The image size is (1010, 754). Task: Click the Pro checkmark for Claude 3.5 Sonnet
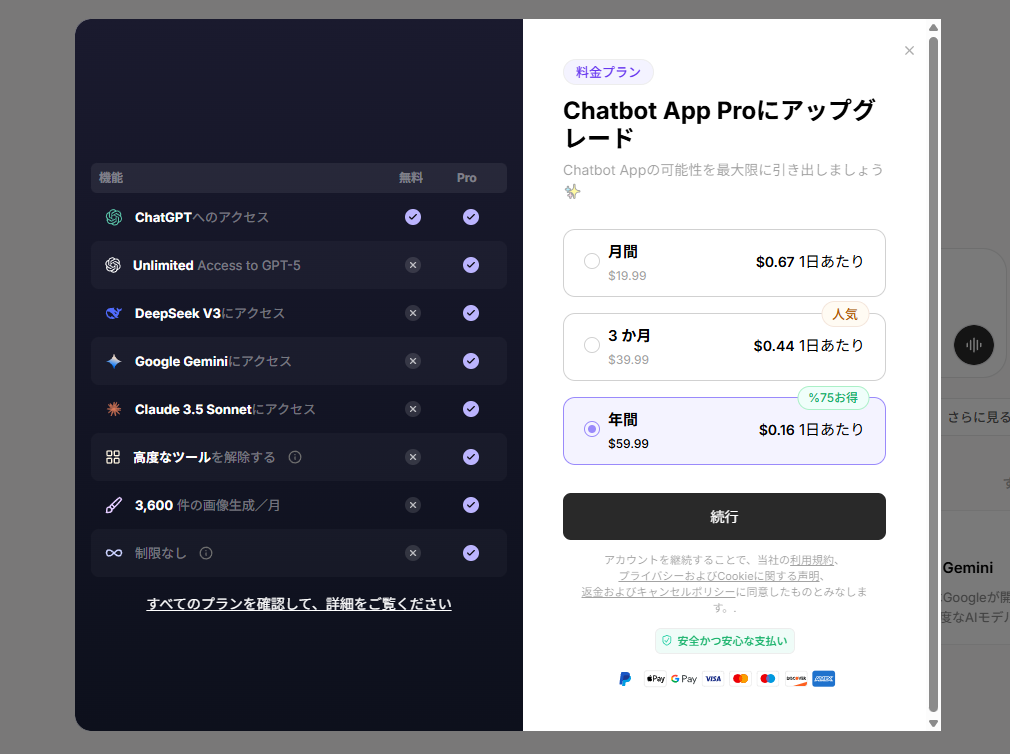coord(471,410)
